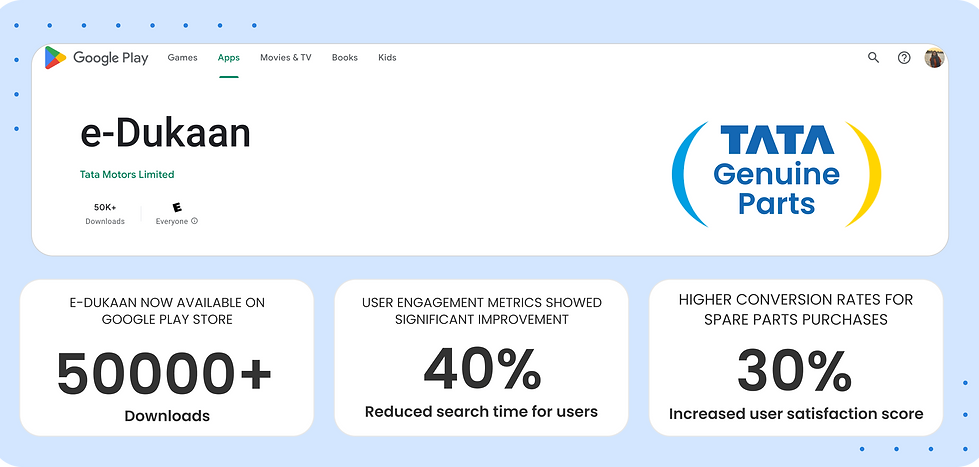
Task: Open the Books tab
Action: tap(345, 57)
